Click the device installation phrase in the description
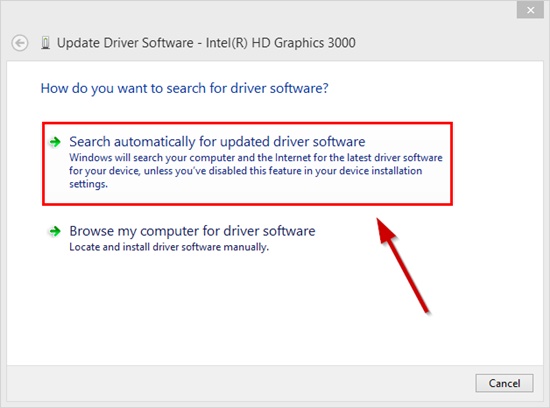This screenshot has width=550, height=408. [364, 171]
